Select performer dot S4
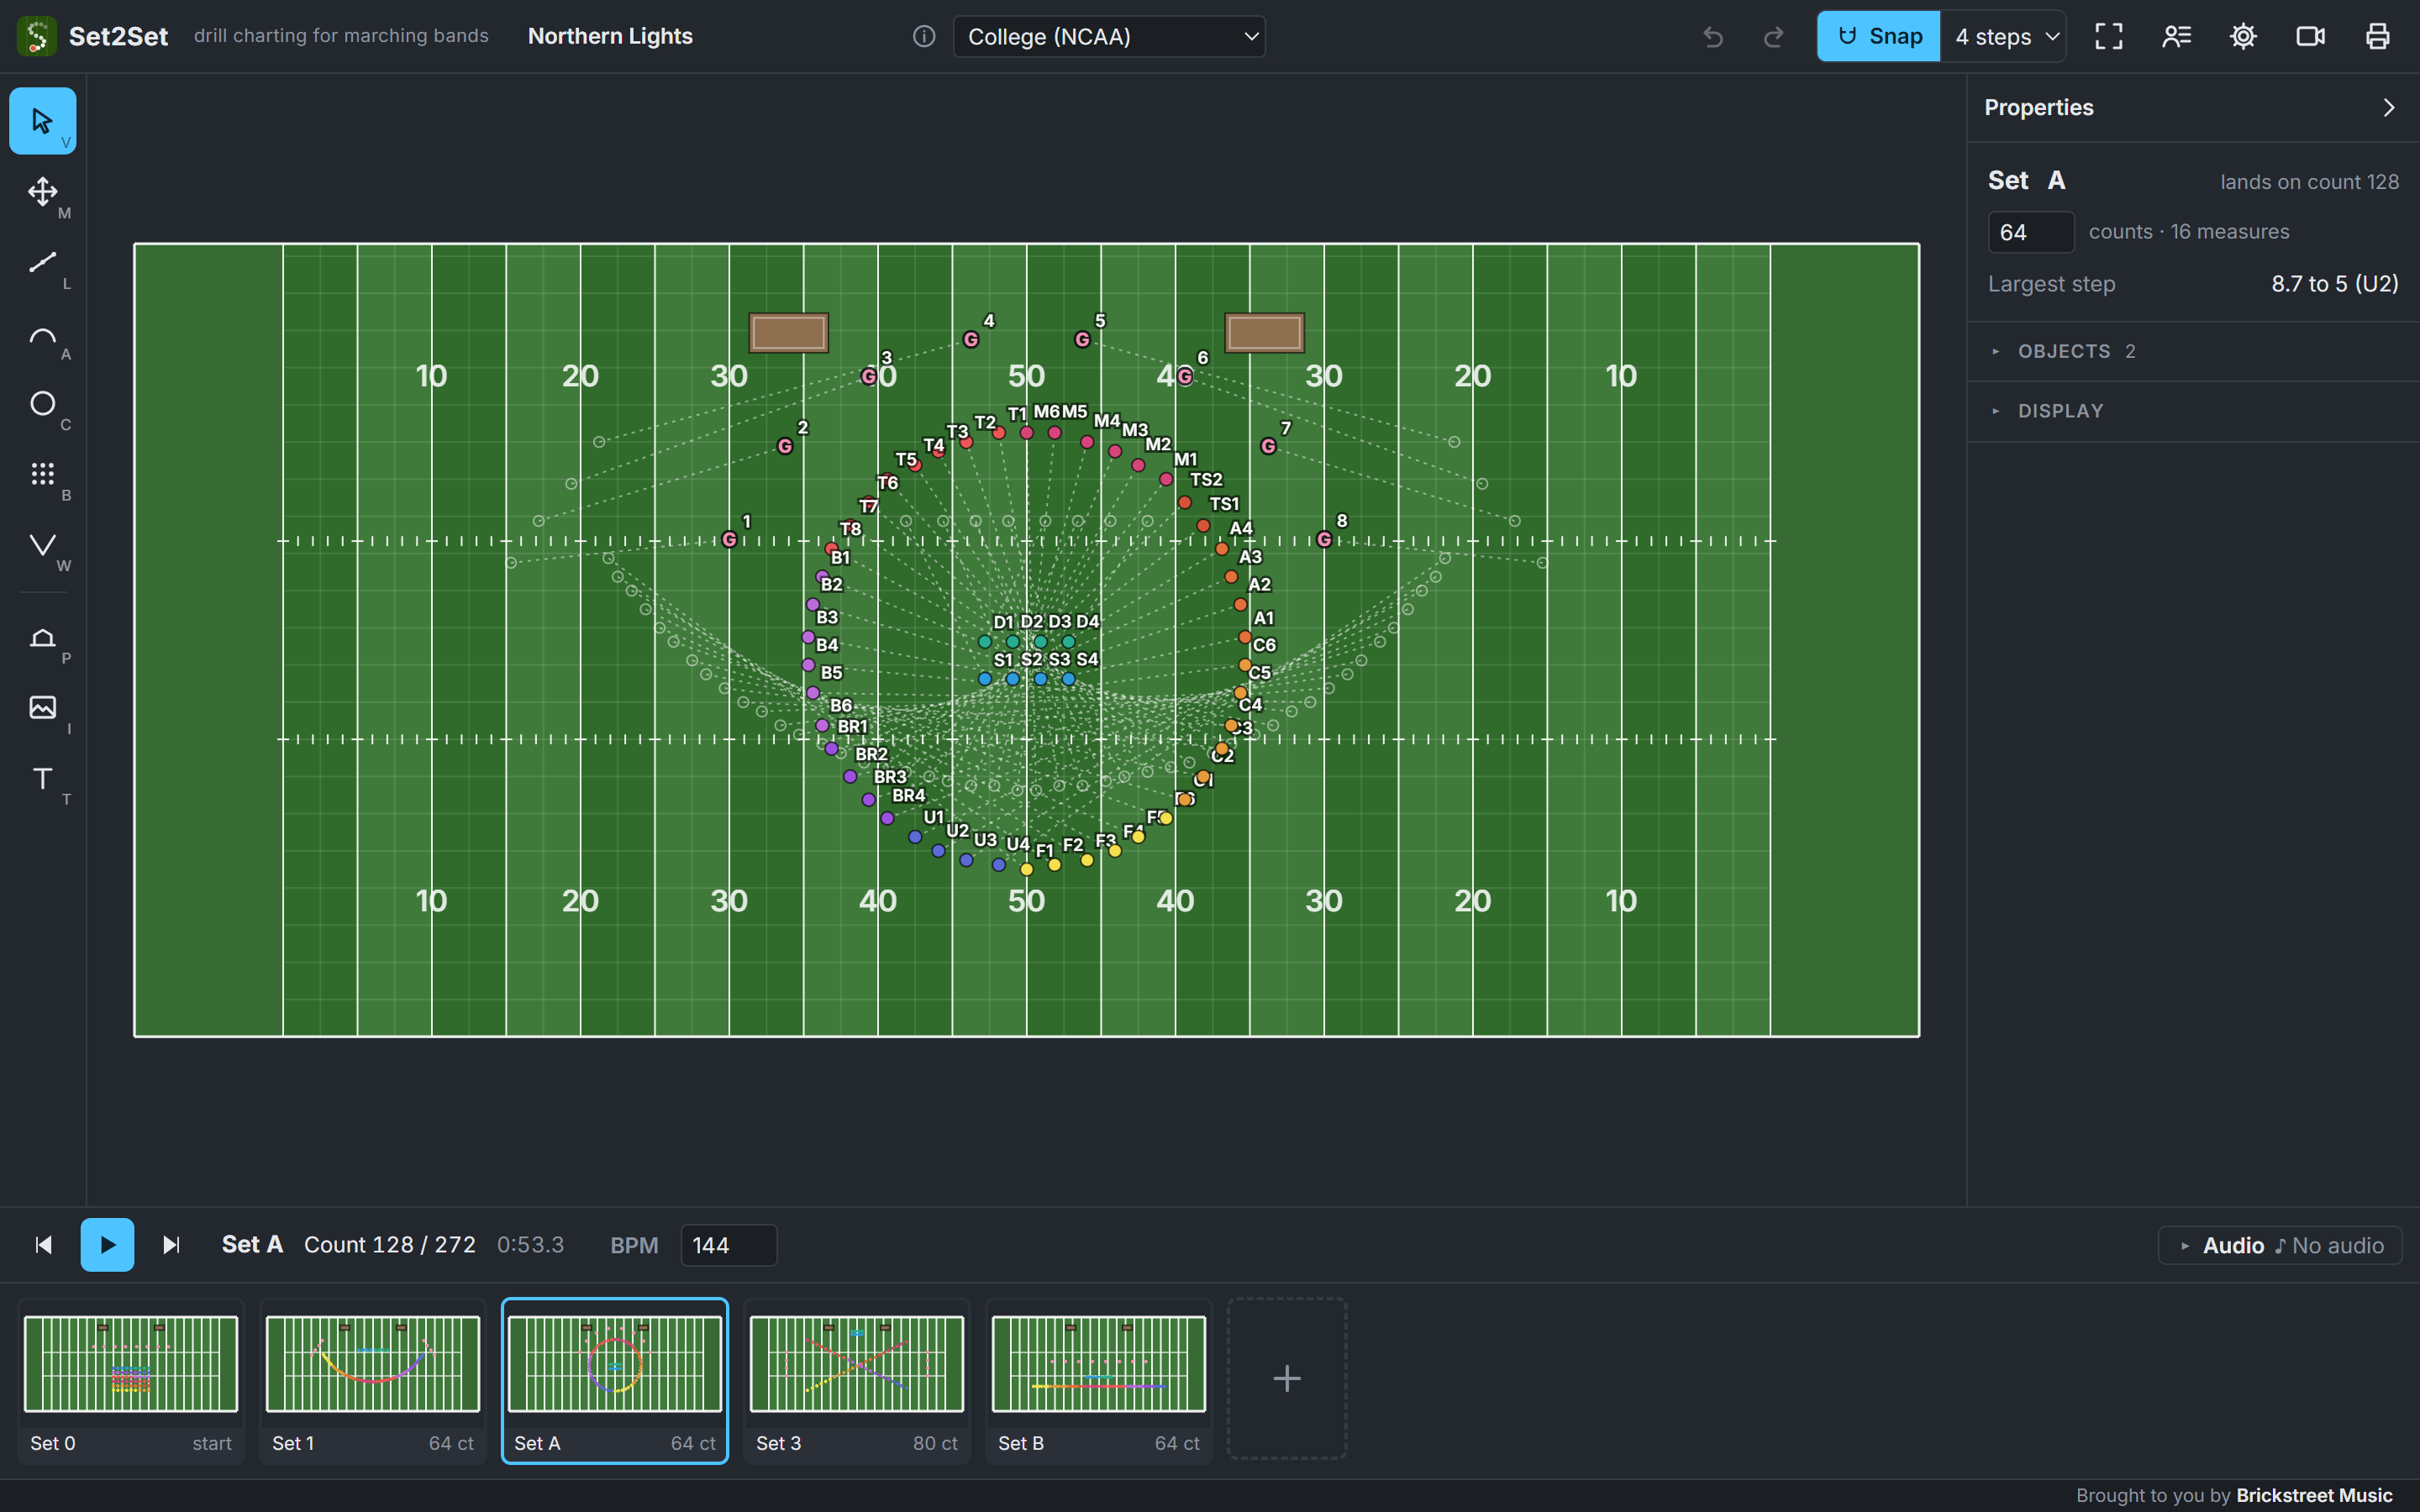Viewport: 2420px width, 1512px height. click(x=1069, y=679)
